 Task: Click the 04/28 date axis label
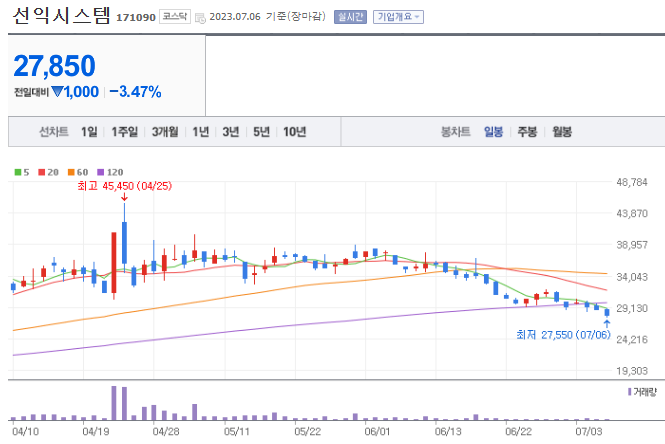point(166,432)
